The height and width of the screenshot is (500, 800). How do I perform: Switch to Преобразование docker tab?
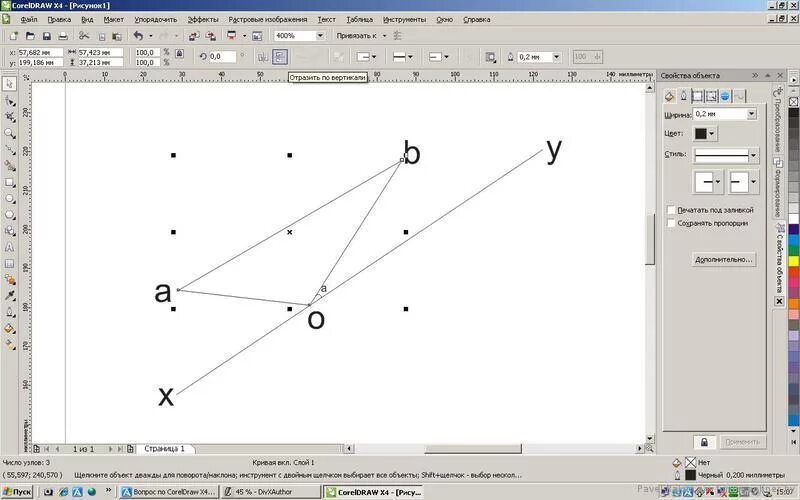[x=777, y=120]
